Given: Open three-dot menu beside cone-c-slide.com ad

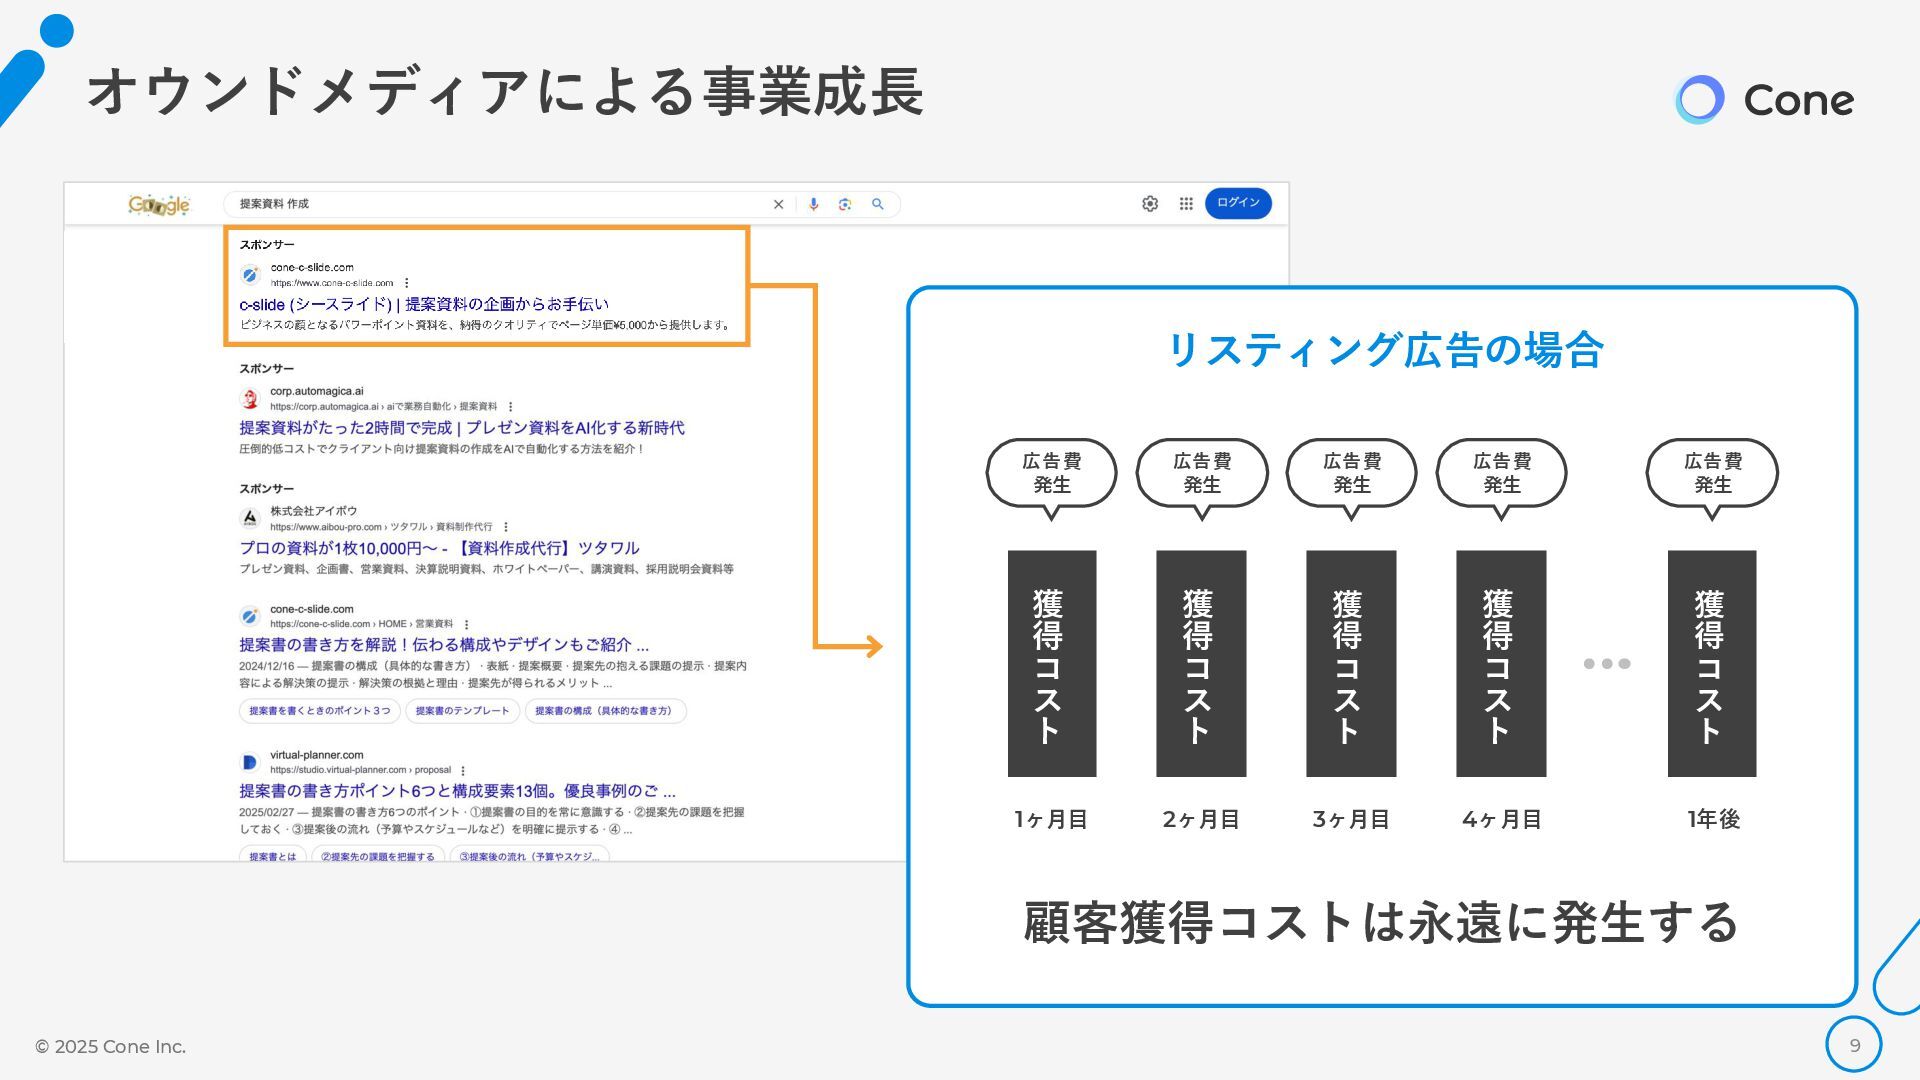Looking at the screenshot, I should 406,283.
